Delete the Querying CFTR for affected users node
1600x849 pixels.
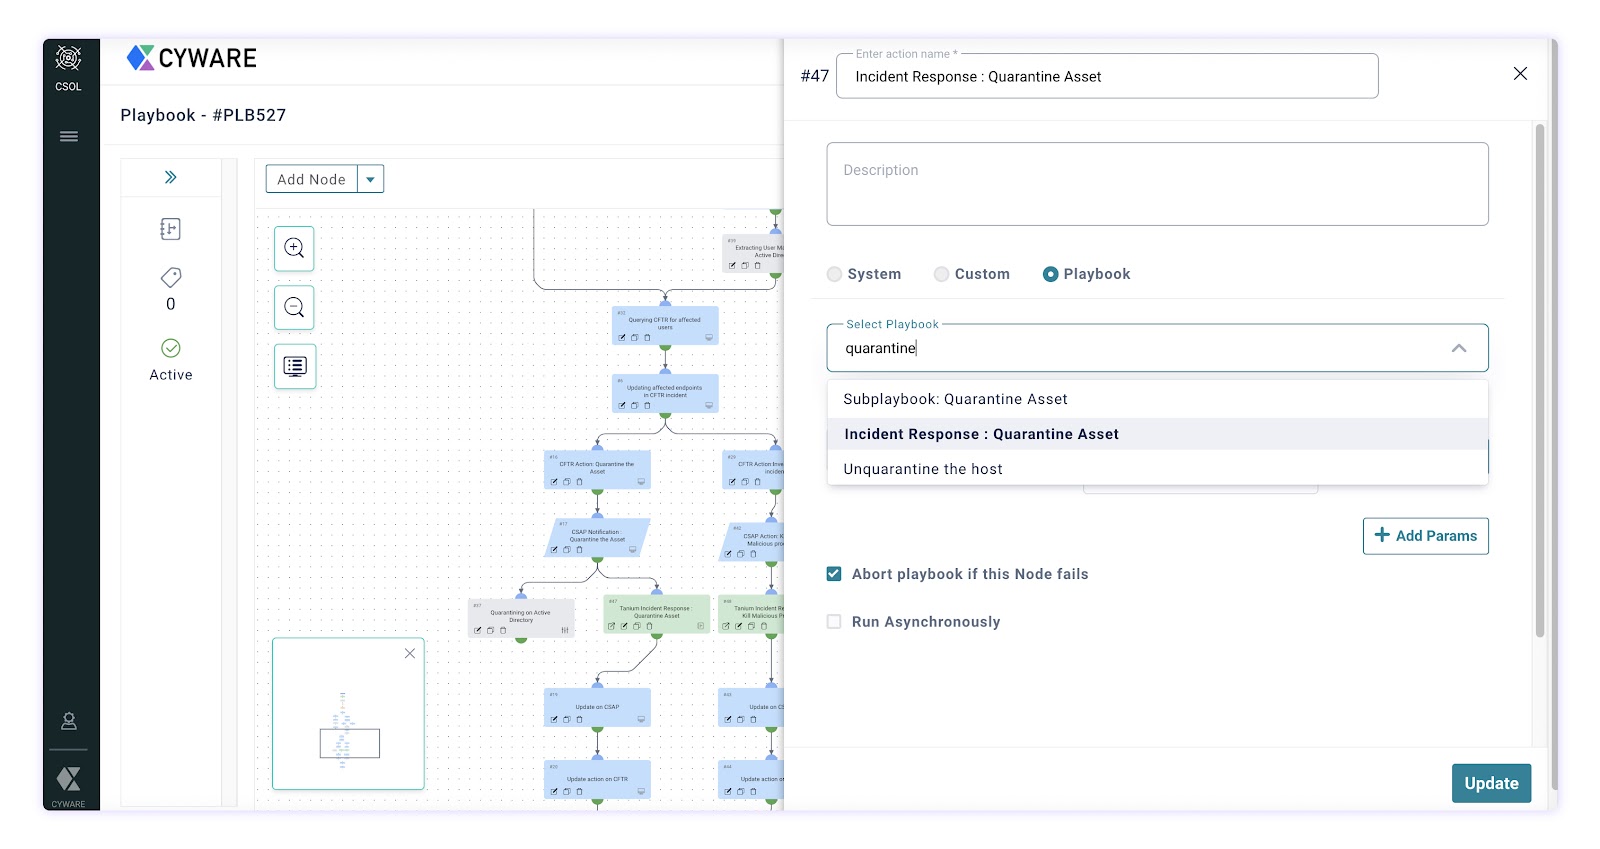[647, 338]
